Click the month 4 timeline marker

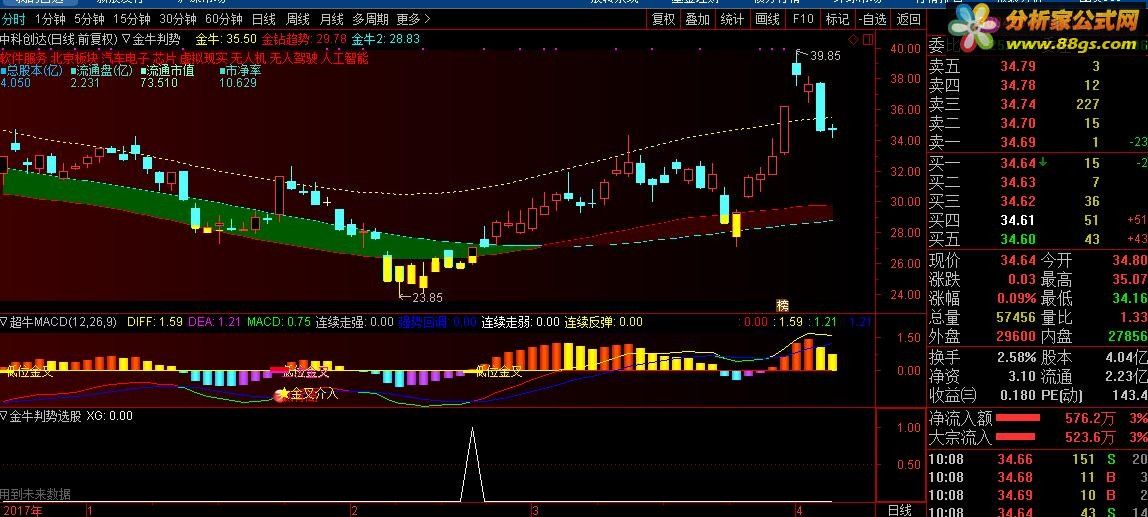pos(798,510)
